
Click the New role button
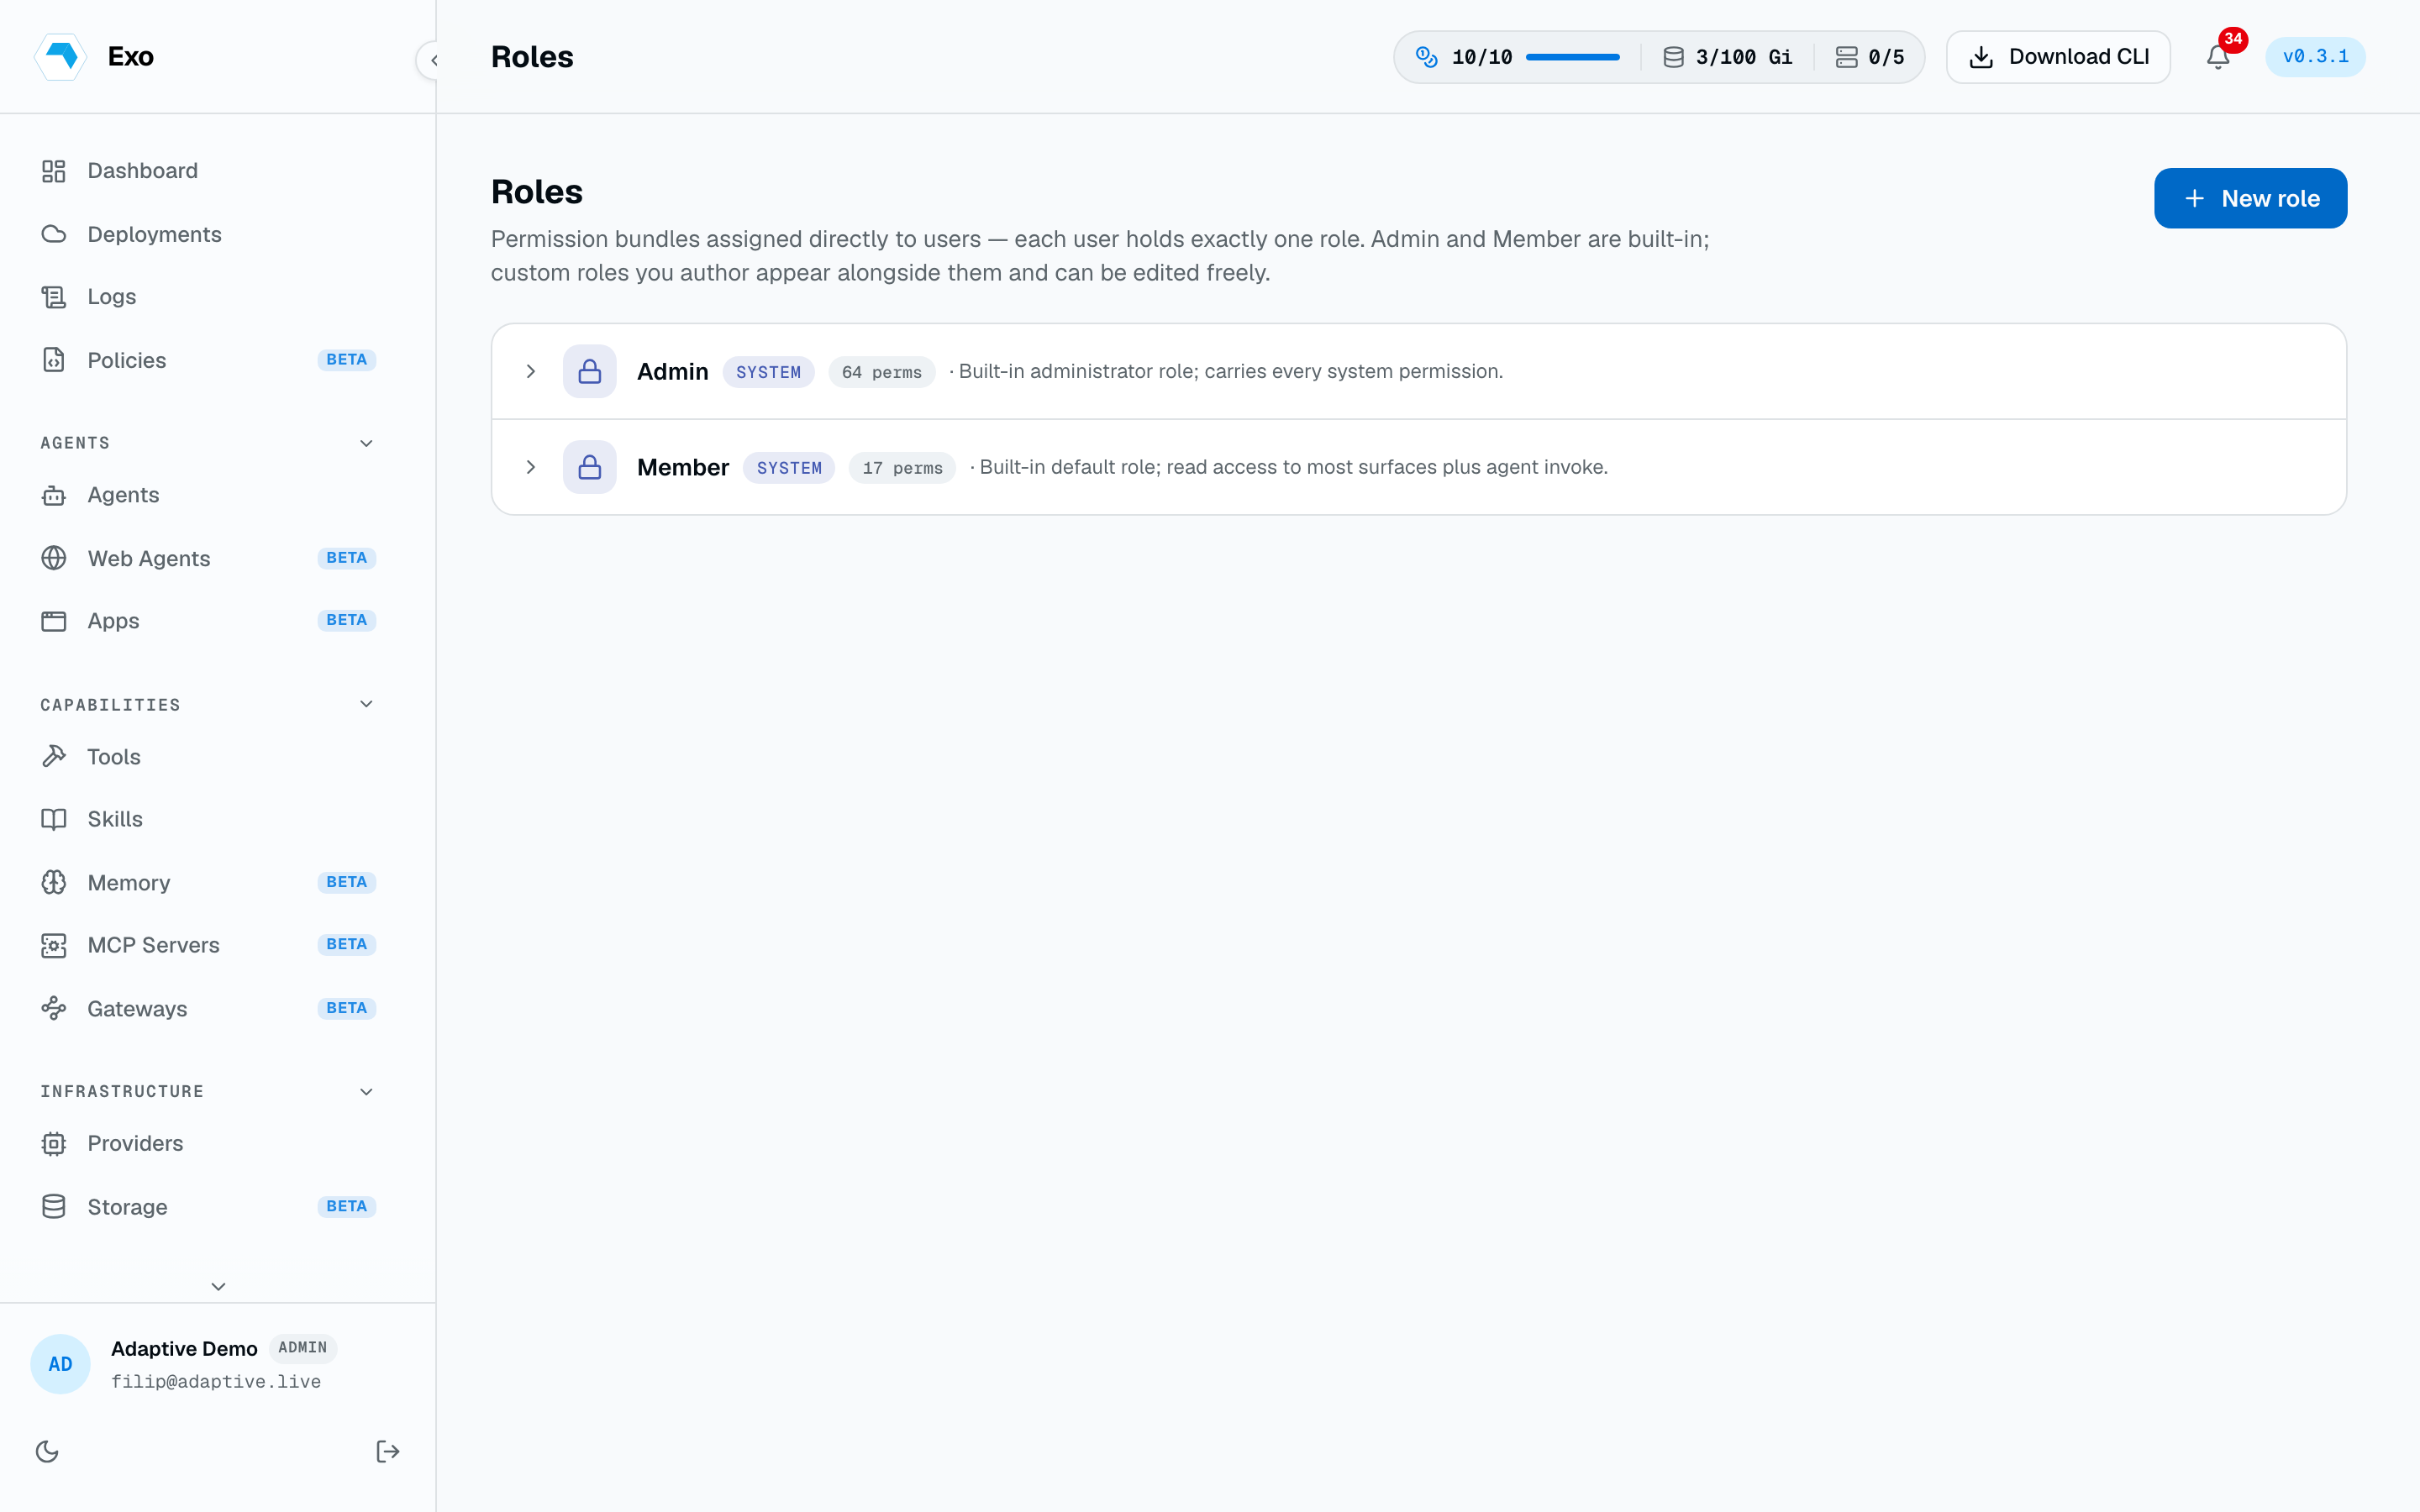pos(2250,198)
